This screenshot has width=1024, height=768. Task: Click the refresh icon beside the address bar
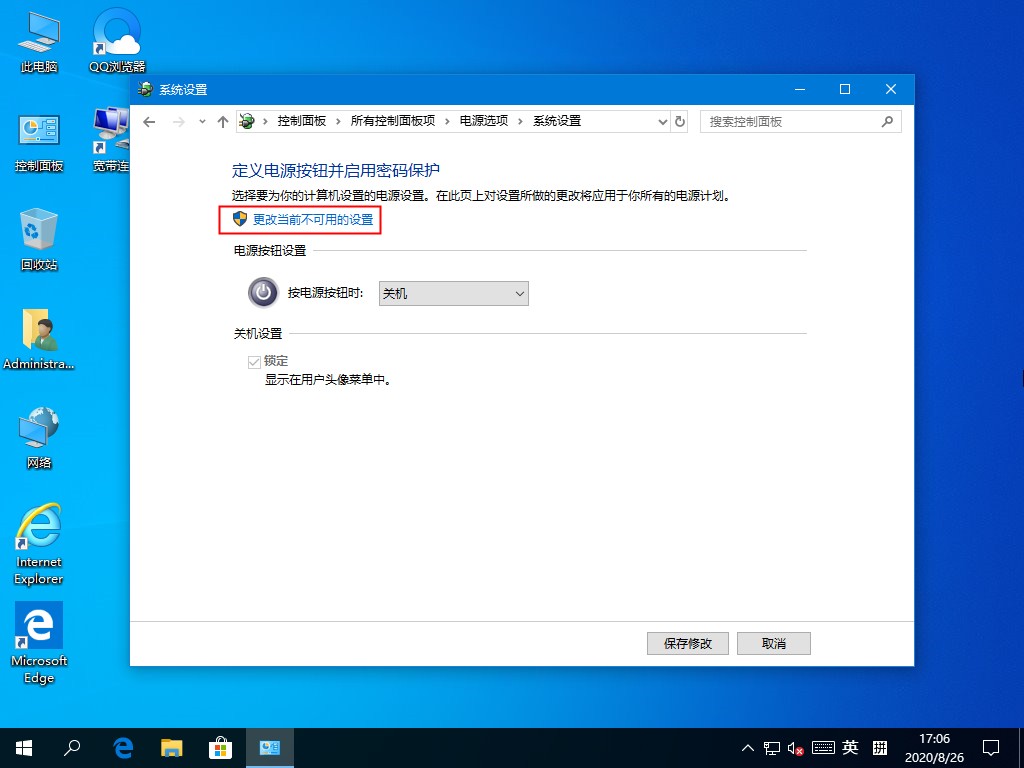tap(680, 121)
